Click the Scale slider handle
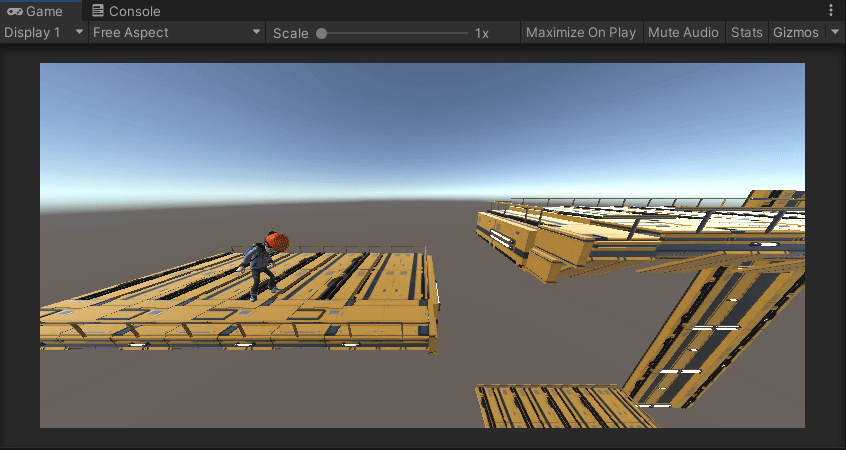Viewport: 846px width, 450px height. [322, 33]
